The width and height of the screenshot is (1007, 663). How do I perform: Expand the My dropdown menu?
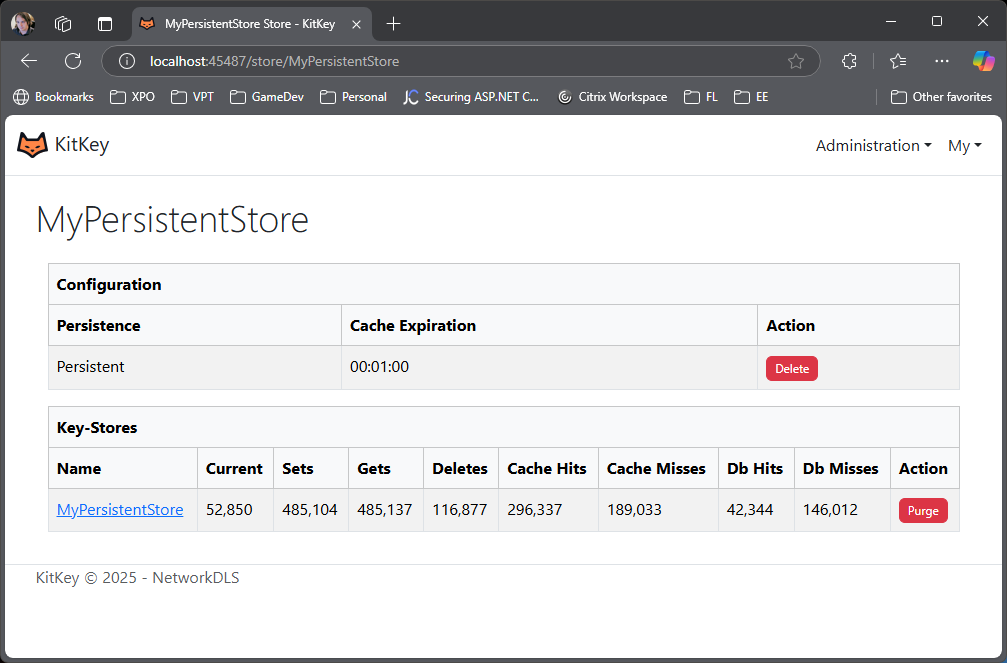pos(964,146)
